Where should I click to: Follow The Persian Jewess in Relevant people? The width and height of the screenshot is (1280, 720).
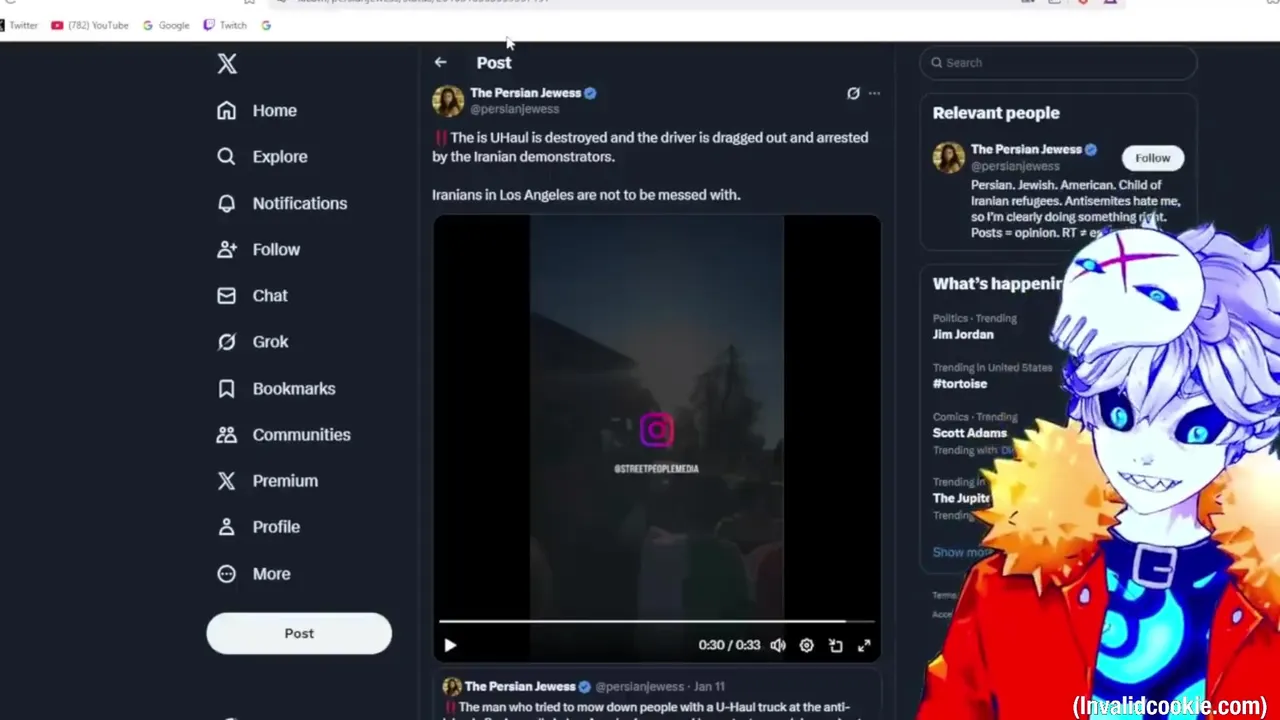click(x=1152, y=157)
